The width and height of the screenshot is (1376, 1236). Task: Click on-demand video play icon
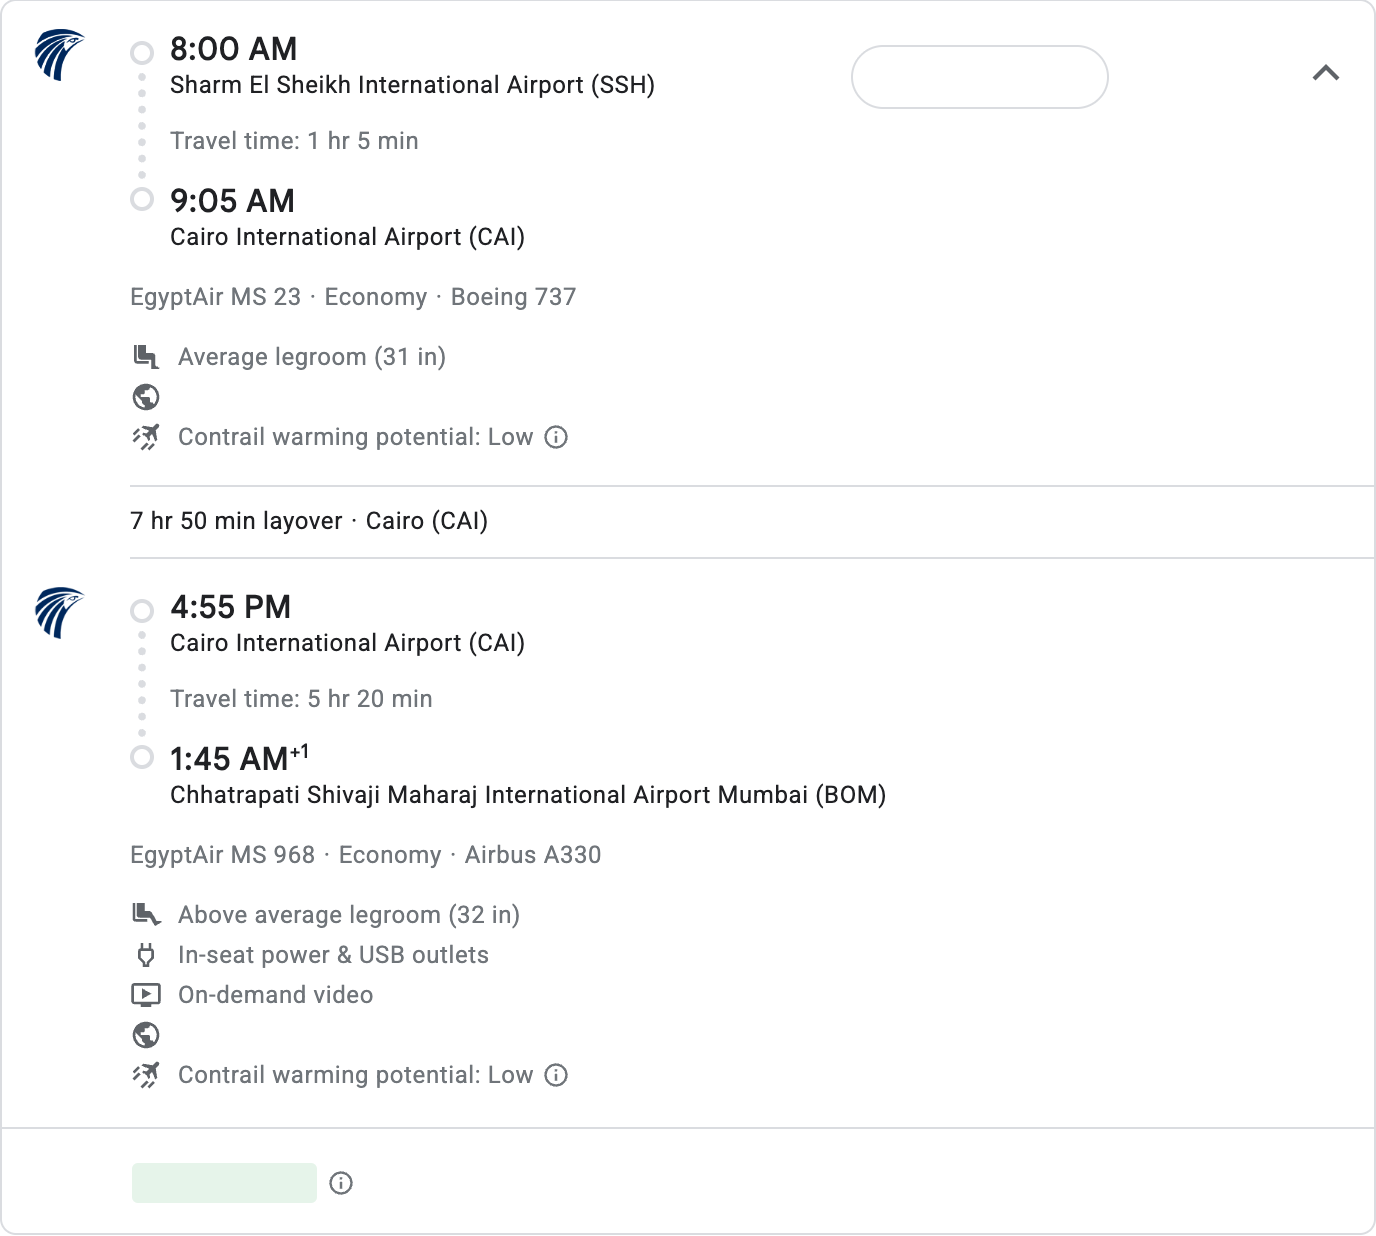[x=146, y=995]
